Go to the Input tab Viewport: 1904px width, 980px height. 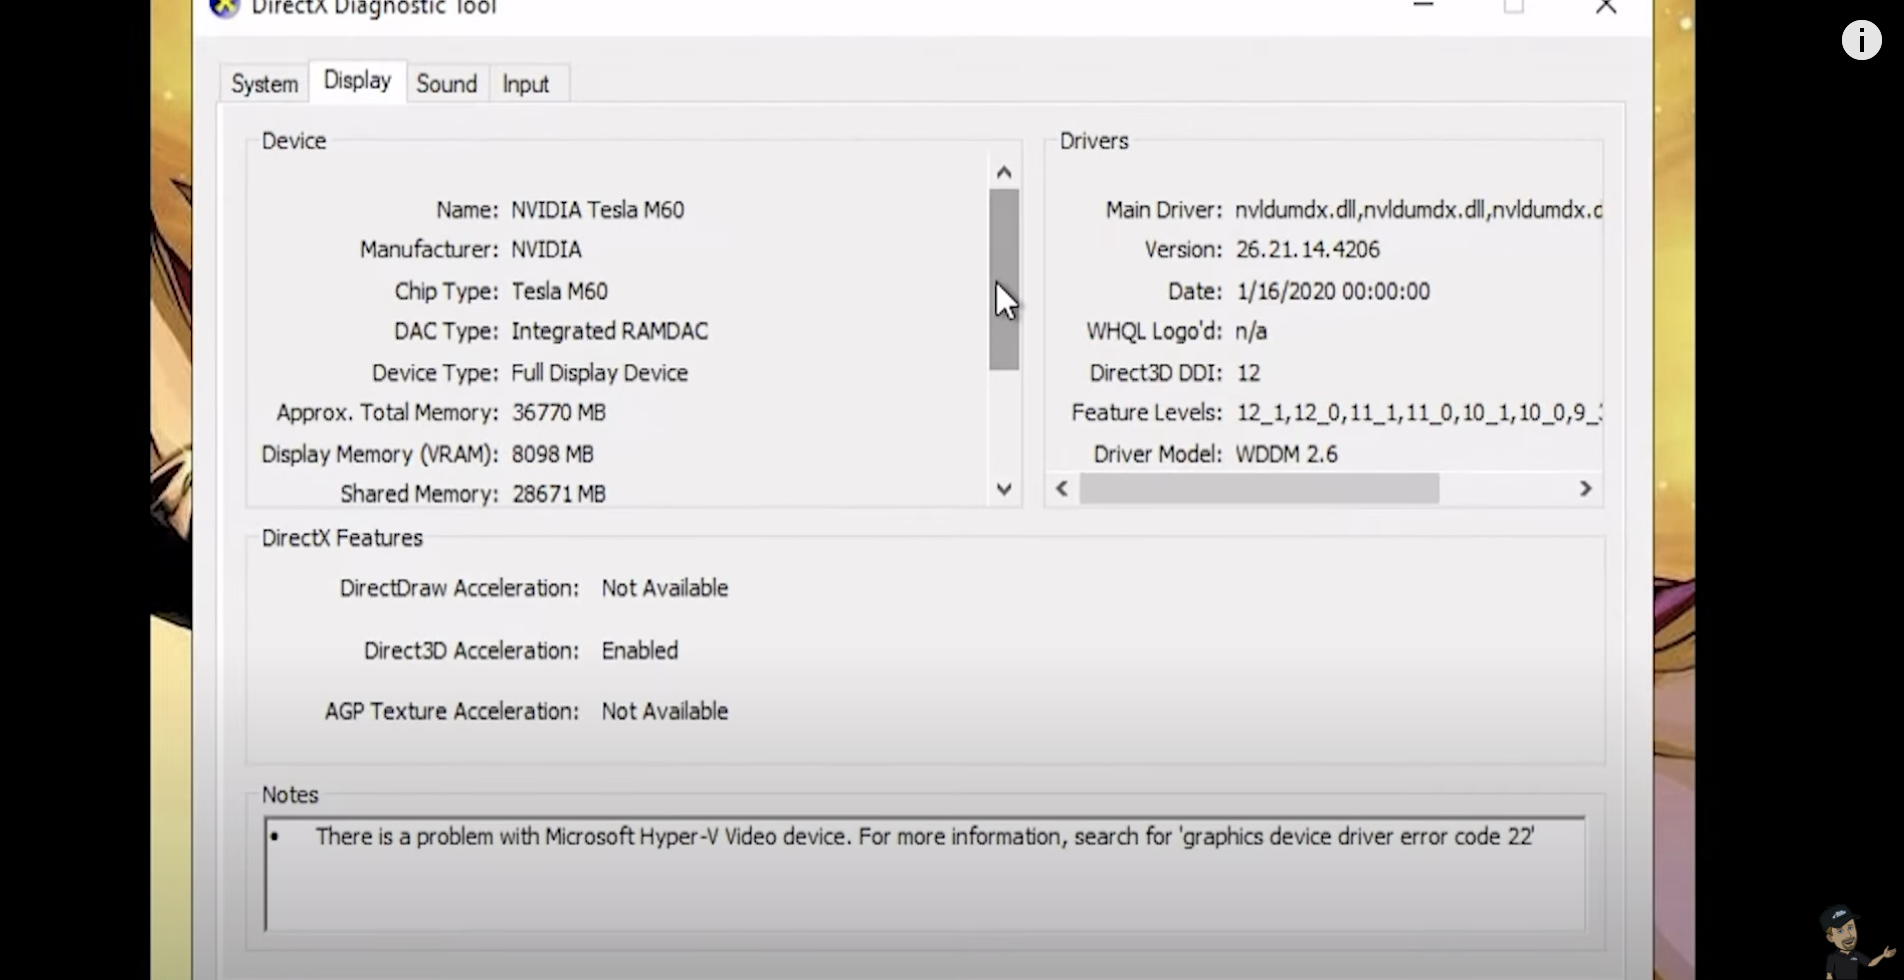coord(525,84)
